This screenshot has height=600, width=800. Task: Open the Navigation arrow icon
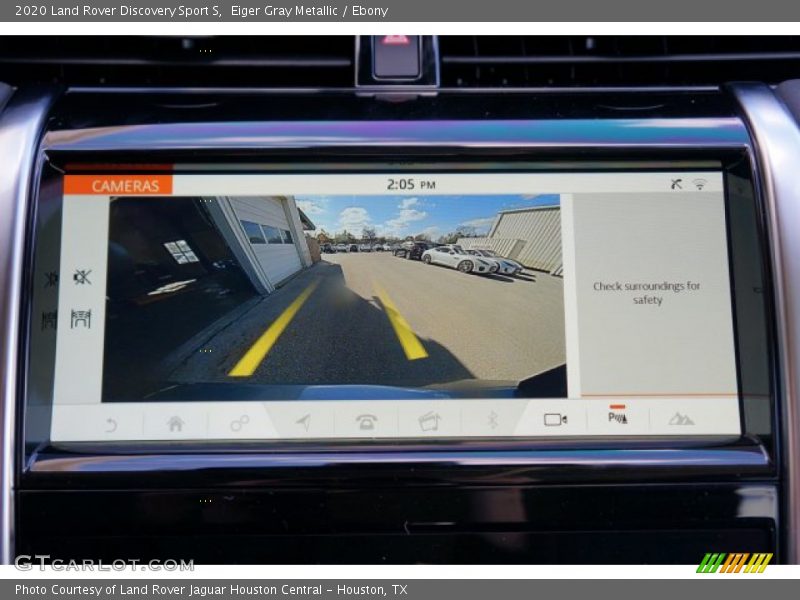[304, 422]
